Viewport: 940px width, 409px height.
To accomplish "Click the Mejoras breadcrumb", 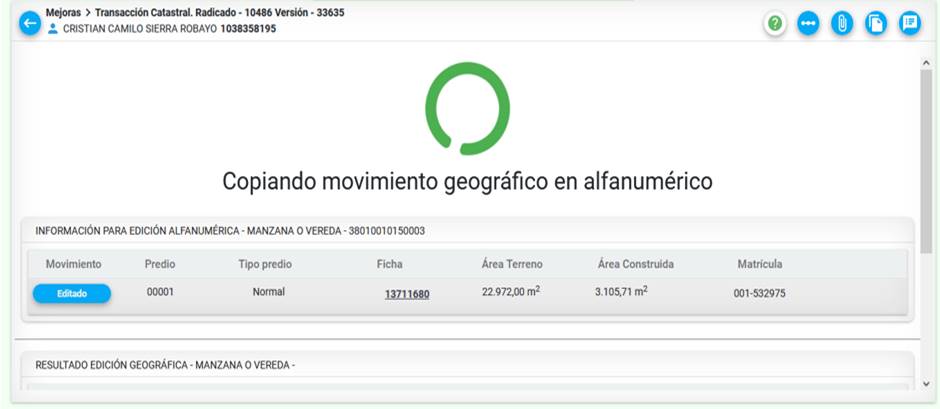I will click(x=64, y=12).
